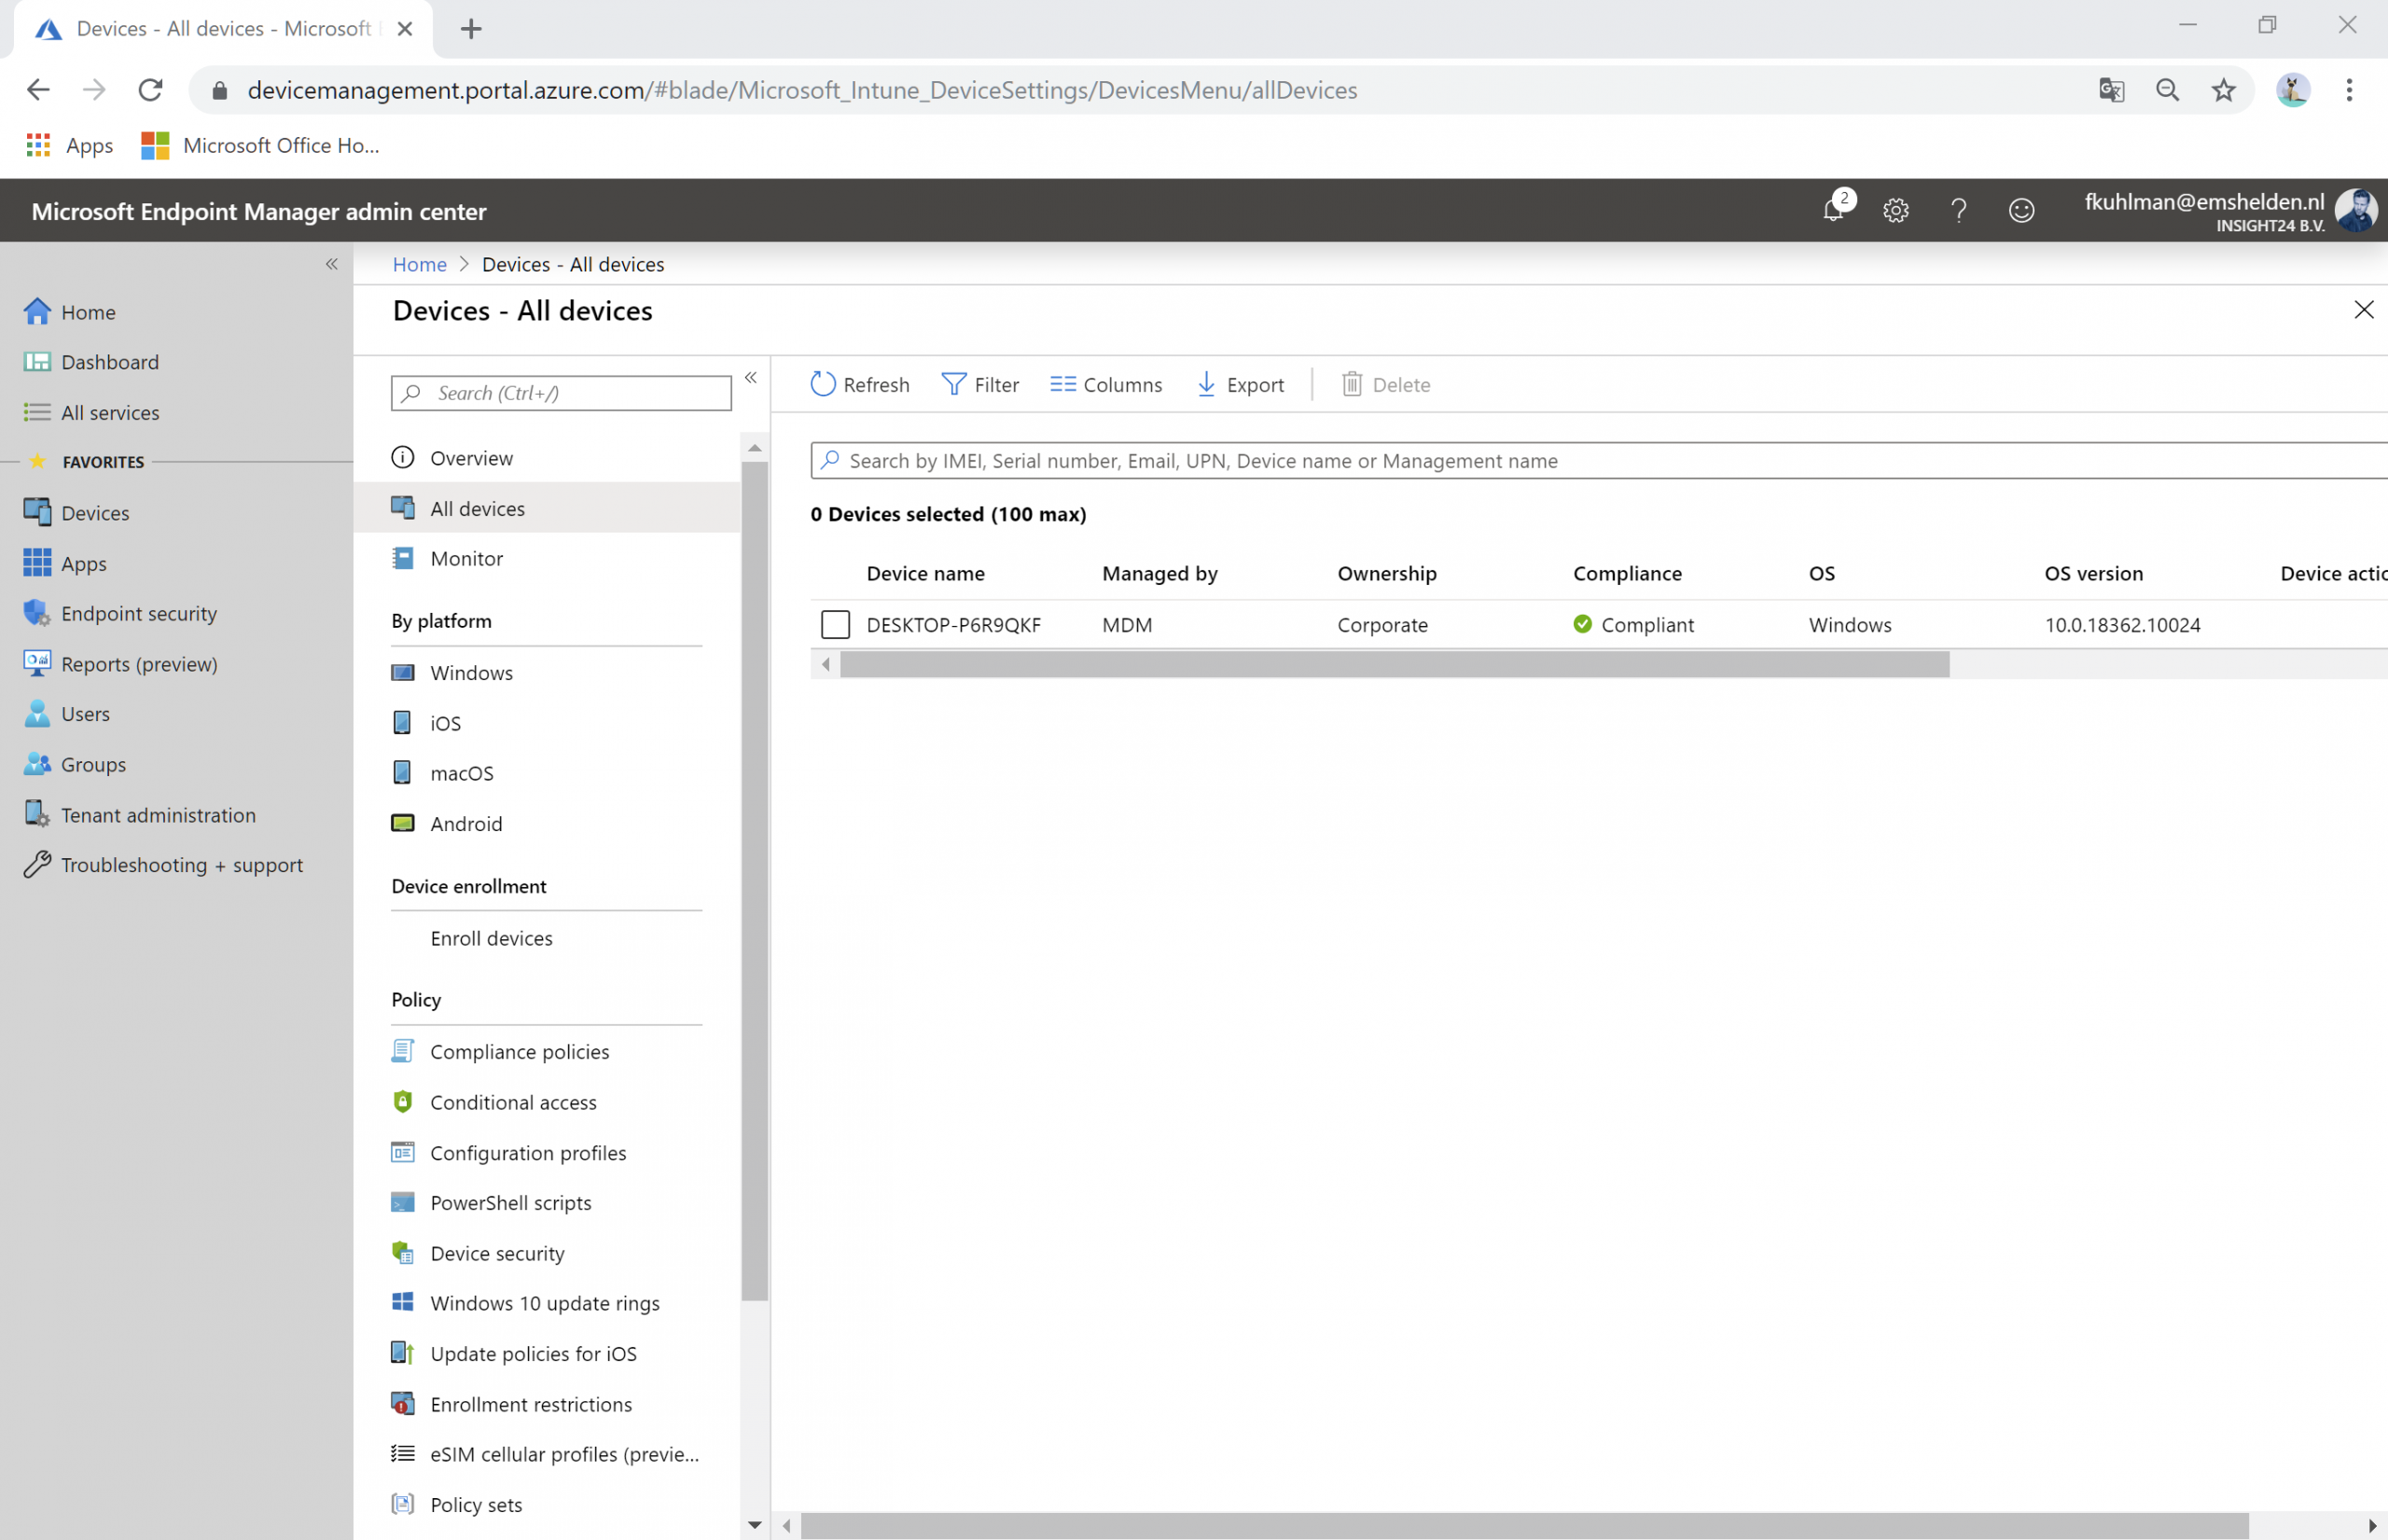
Task: Open the Filter funnel option
Action: (980, 384)
